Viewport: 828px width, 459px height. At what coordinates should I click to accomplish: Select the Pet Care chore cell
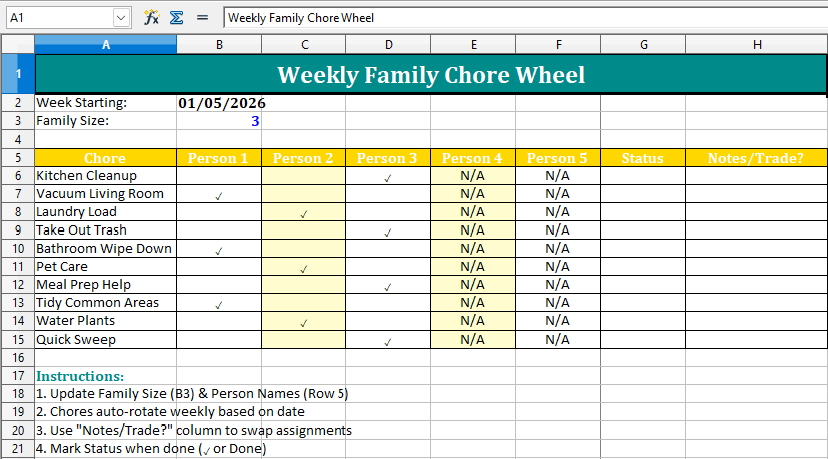click(105, 267)
